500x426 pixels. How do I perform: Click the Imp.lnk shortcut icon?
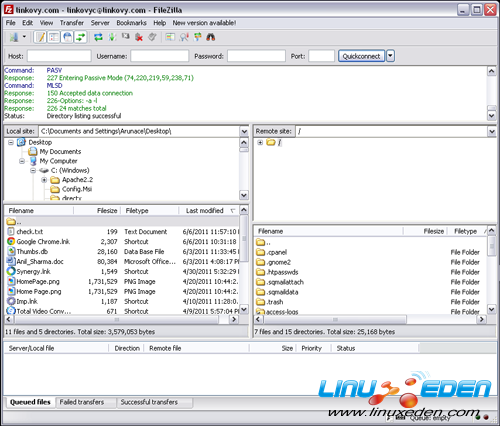(x=11, y=301)
